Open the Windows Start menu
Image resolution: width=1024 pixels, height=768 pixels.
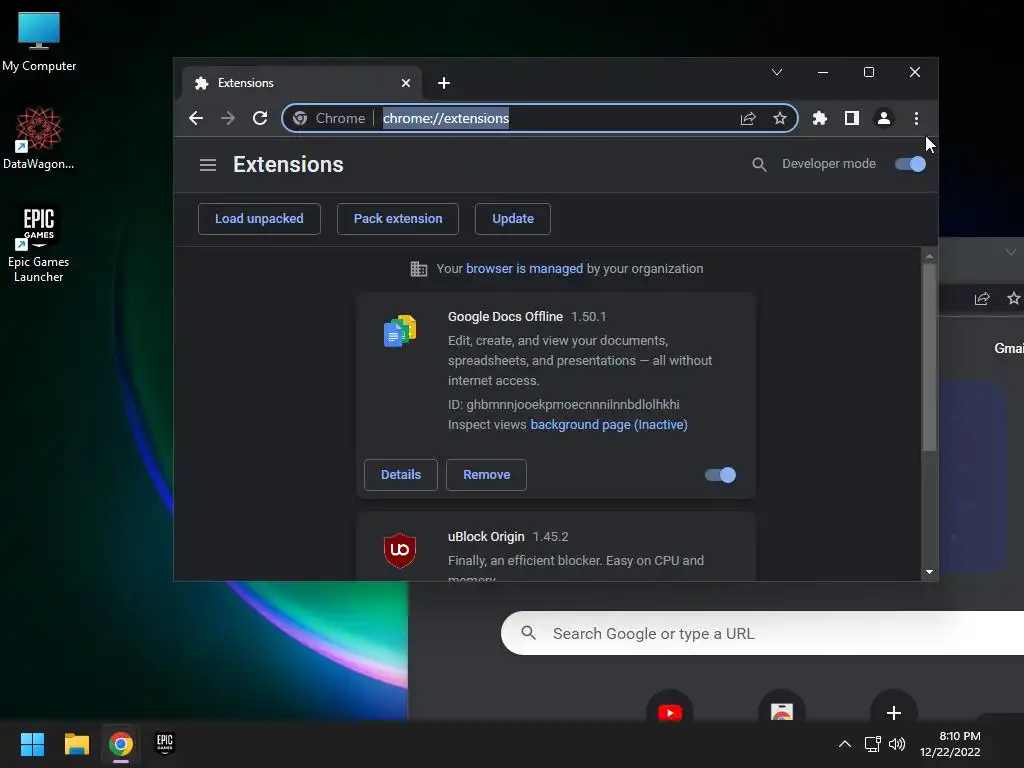point(32,744)
